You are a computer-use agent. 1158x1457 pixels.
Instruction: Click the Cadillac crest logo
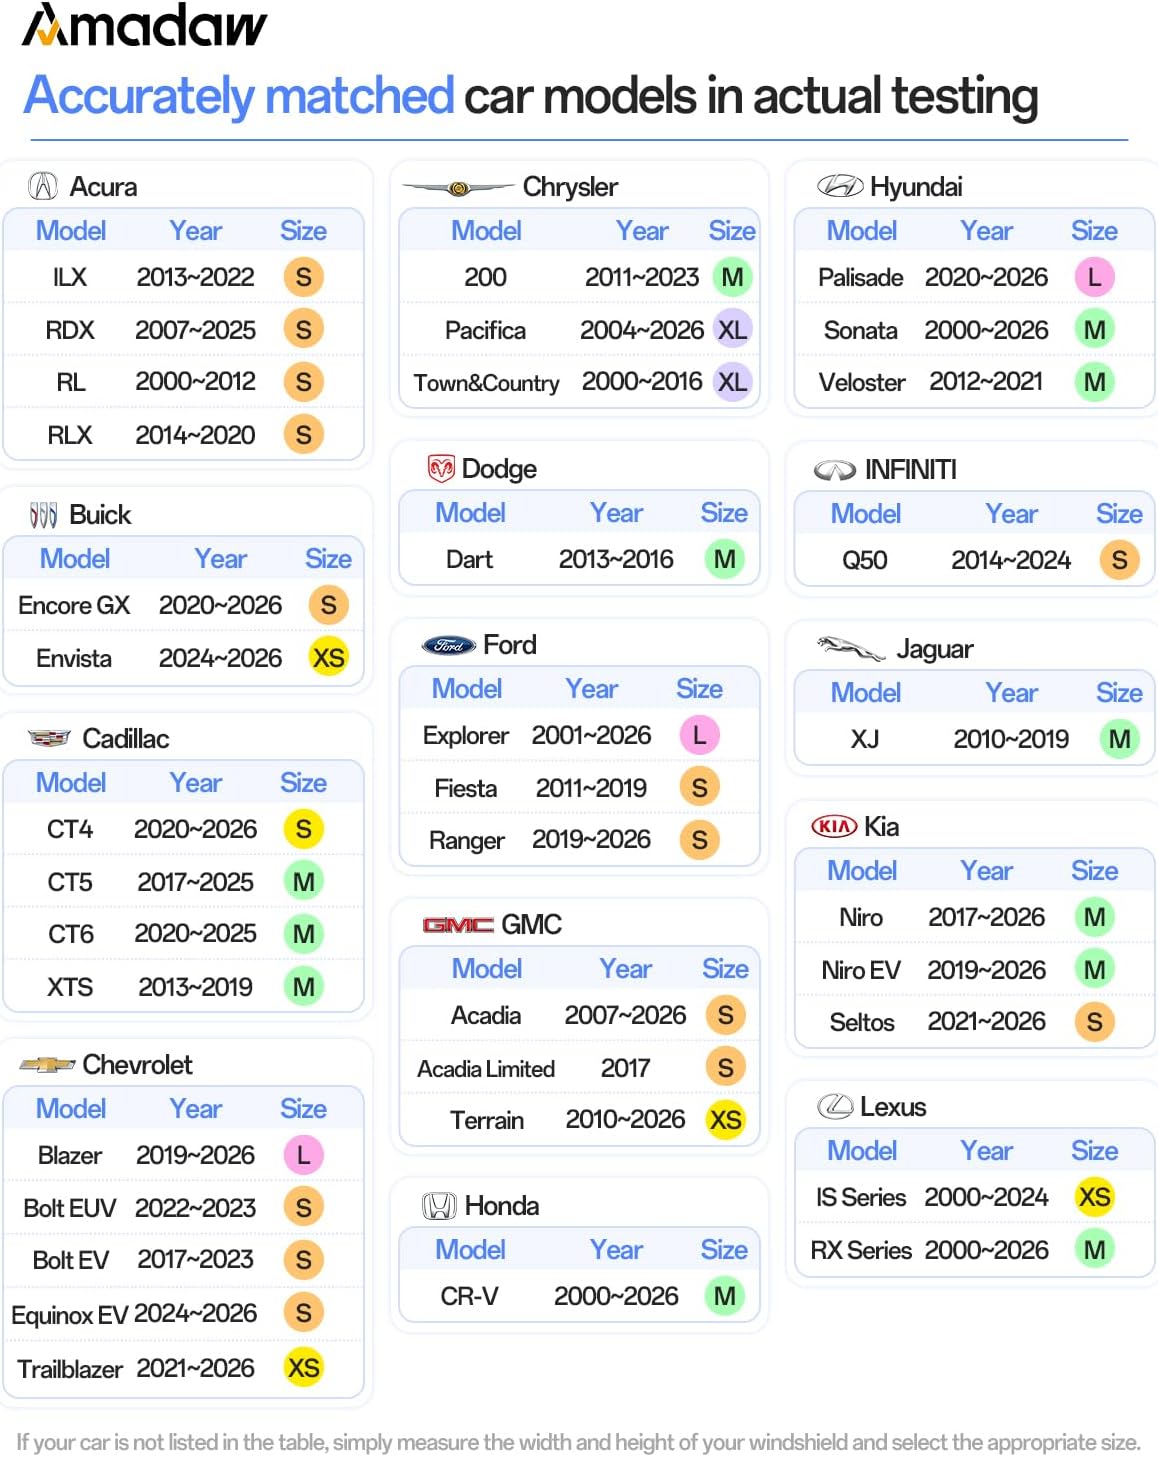tap(49, 738)
